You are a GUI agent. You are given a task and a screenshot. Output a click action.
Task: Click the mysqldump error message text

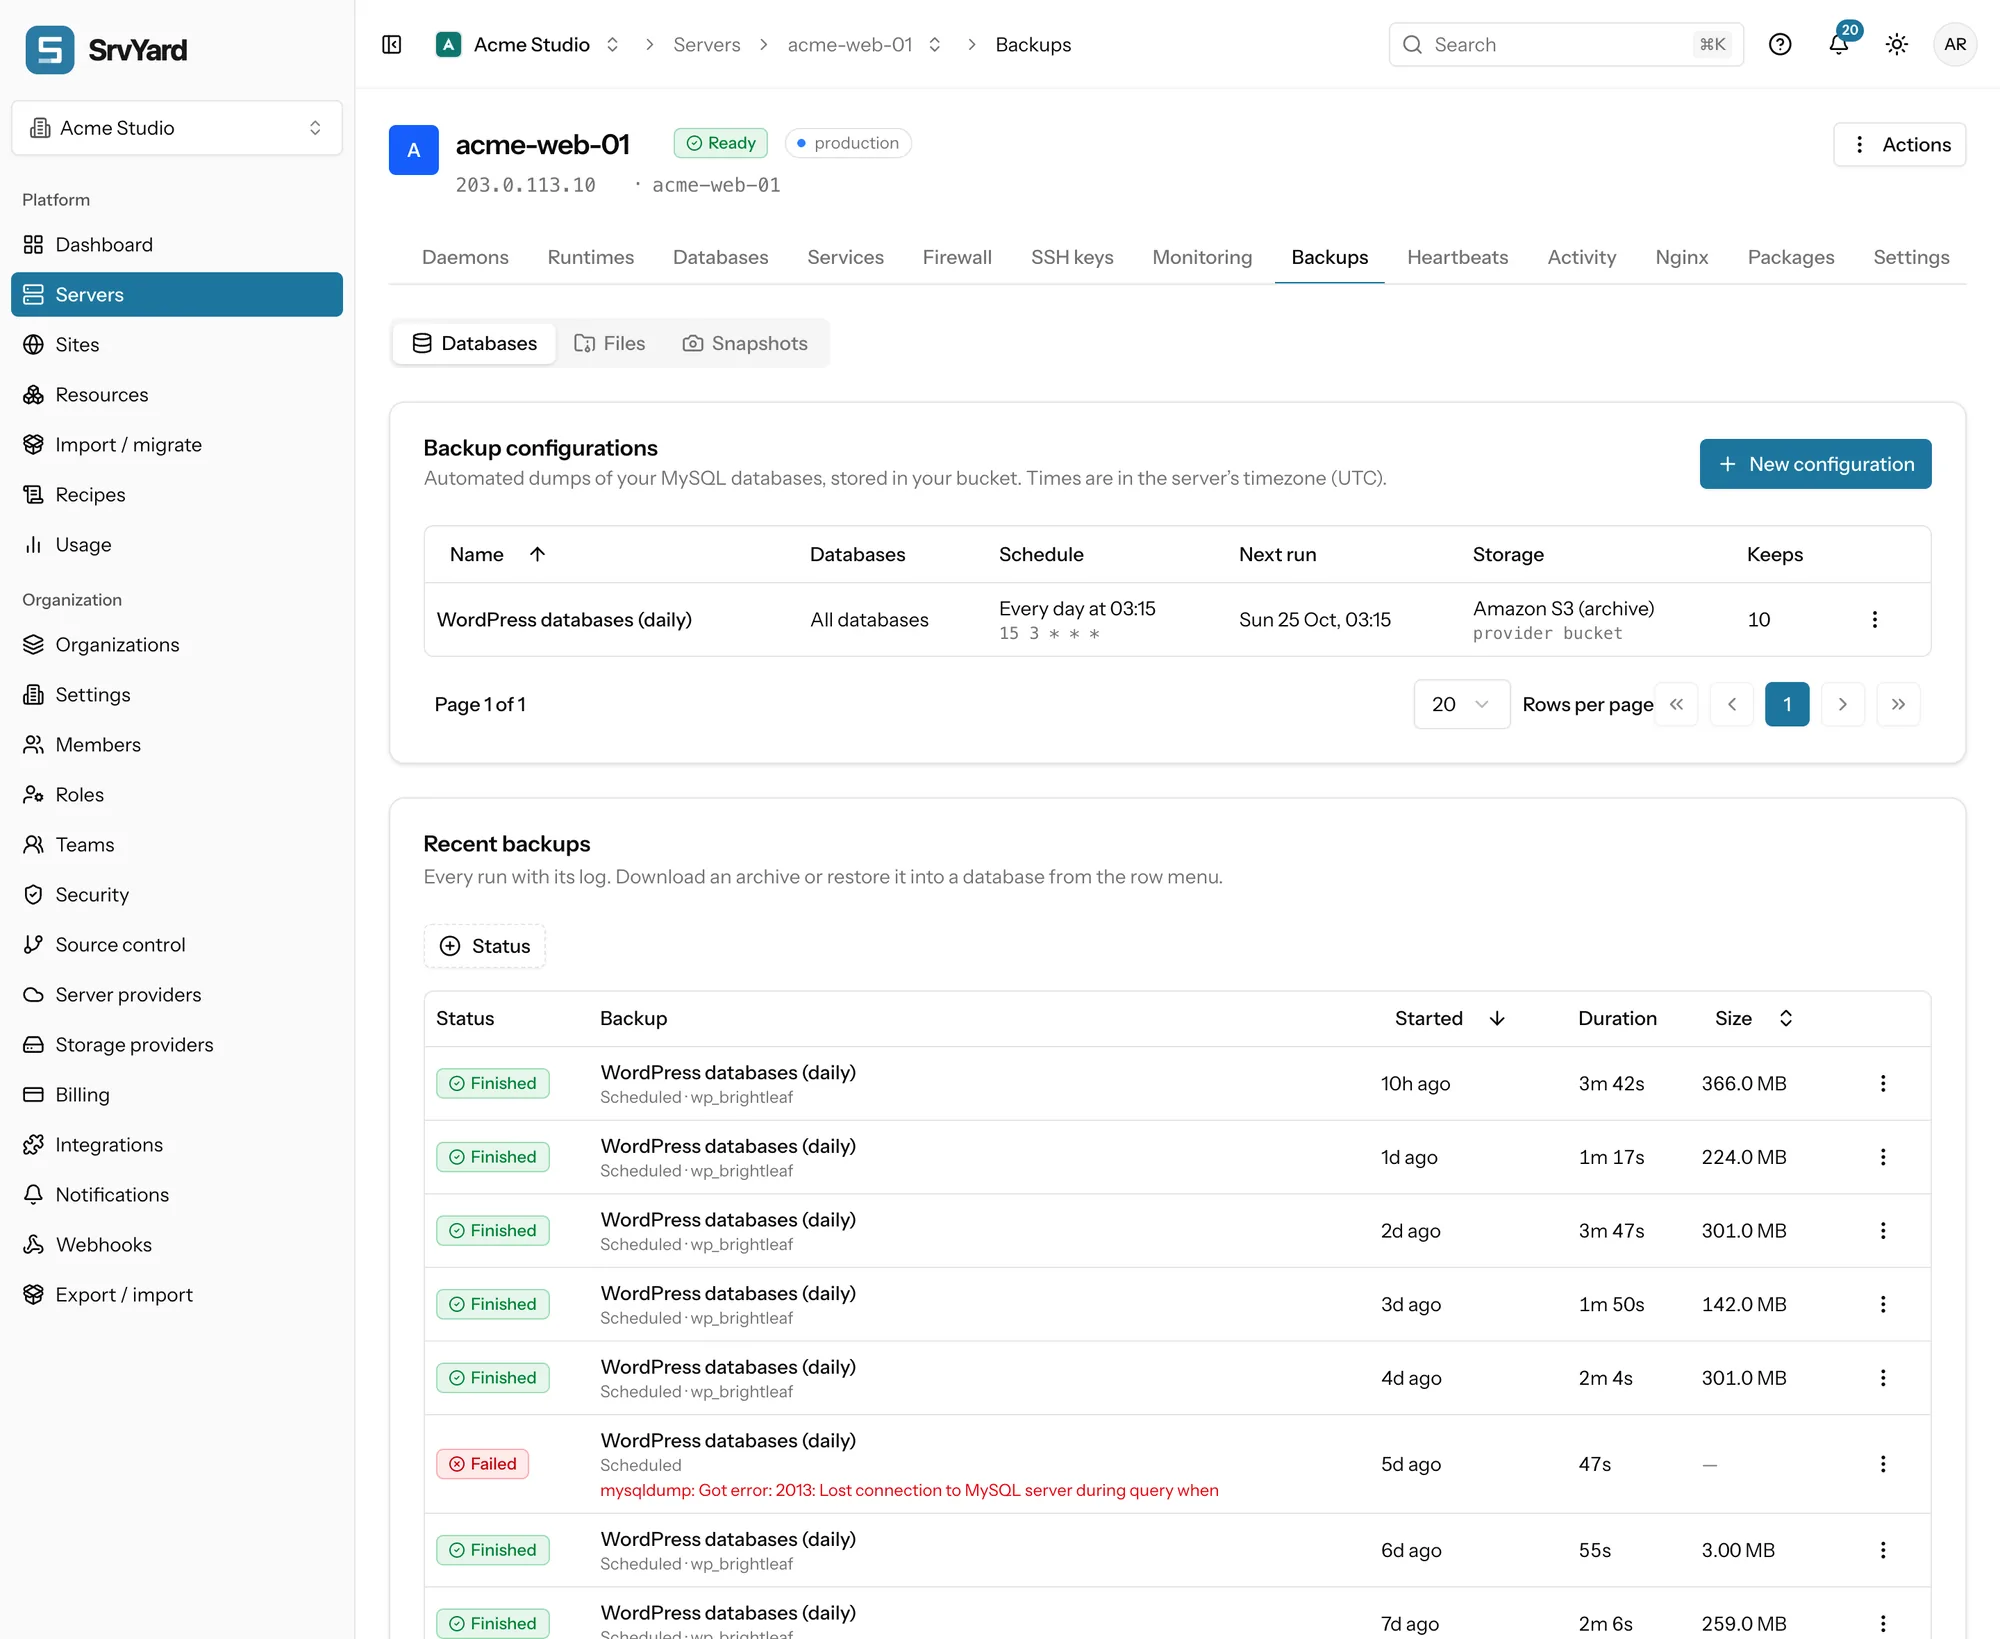(909, 1490)
